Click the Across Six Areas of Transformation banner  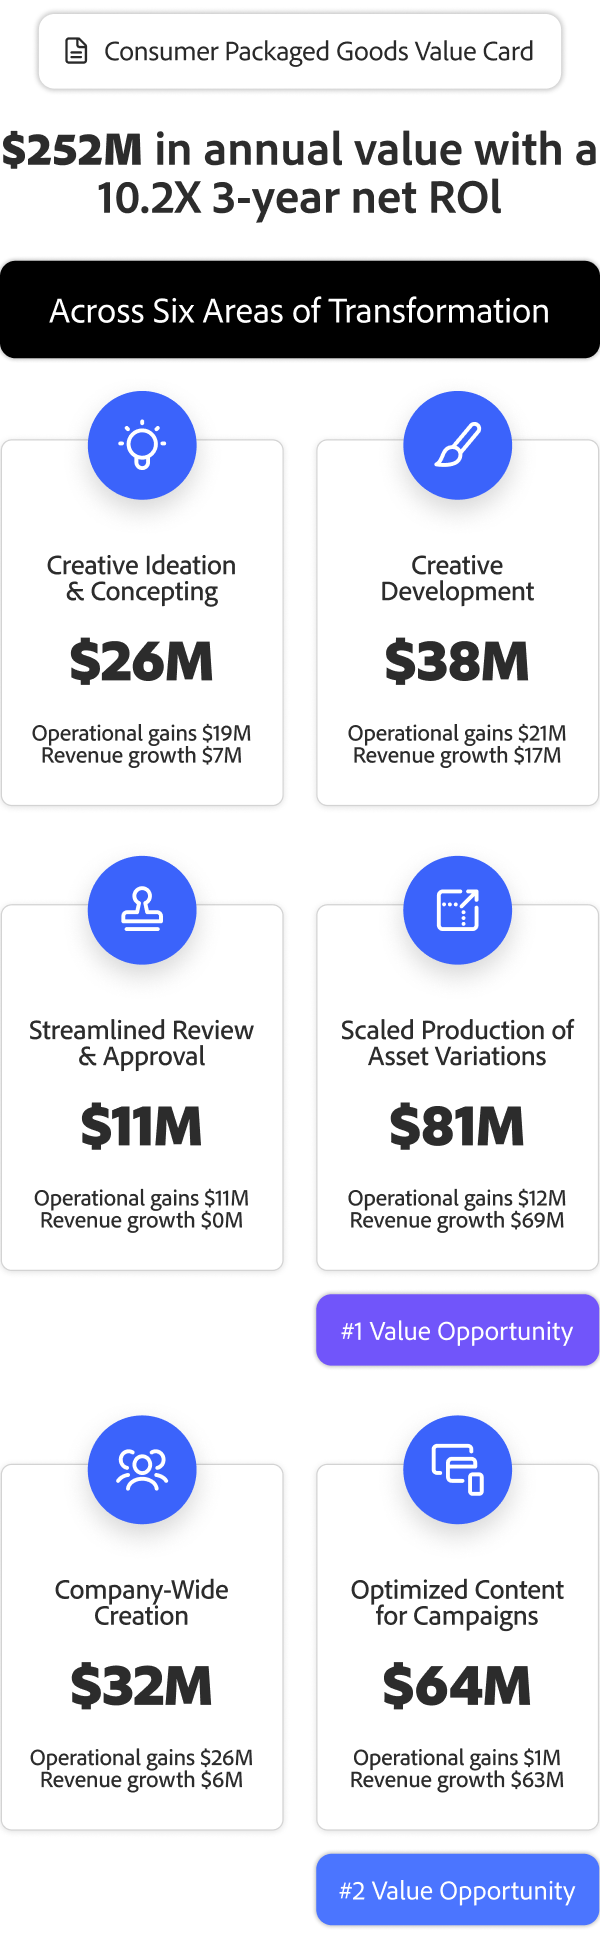click(300, 310)
